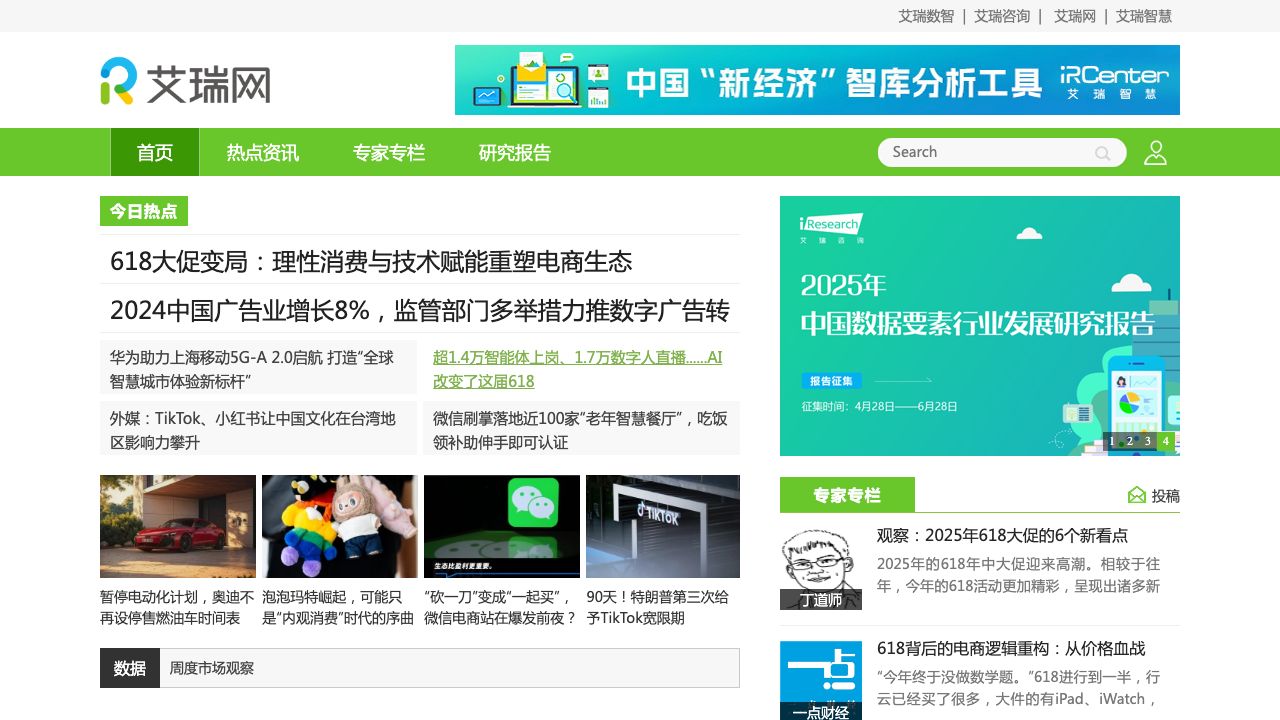Open the 研究报告 section
The image size is (1280, 720).
(516, 152)
